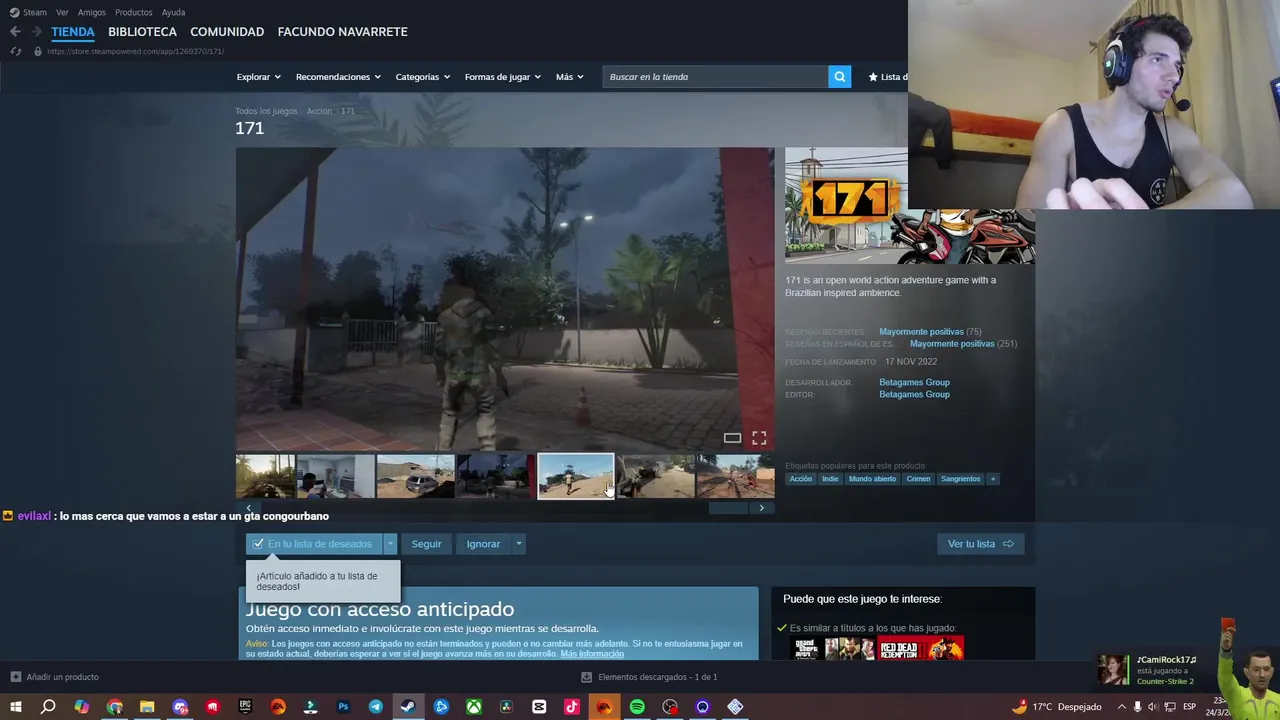The height and width of the screenshot is (720, 1280).
Task: Open the highlighted EA app in taskbar
Action: [604, 707]
